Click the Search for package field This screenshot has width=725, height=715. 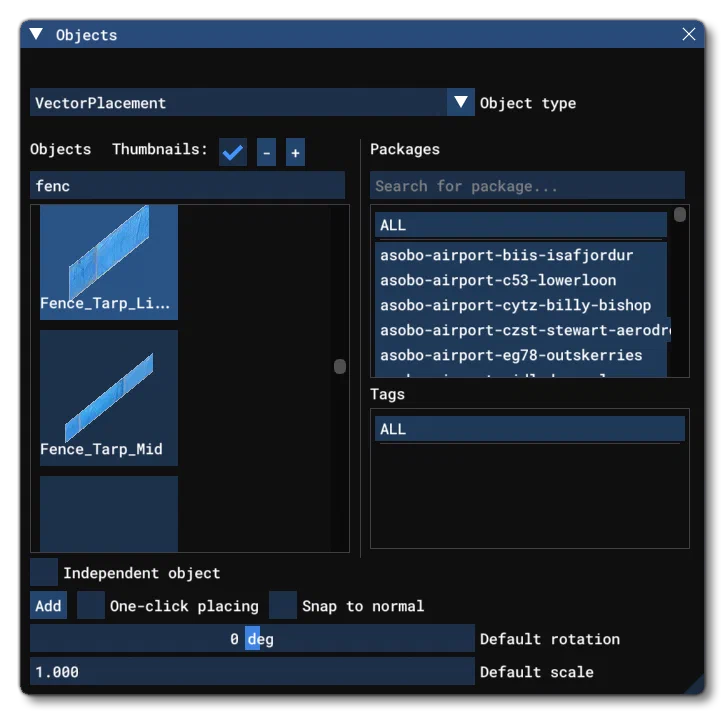pyautogui.click(x=527, y=185)
